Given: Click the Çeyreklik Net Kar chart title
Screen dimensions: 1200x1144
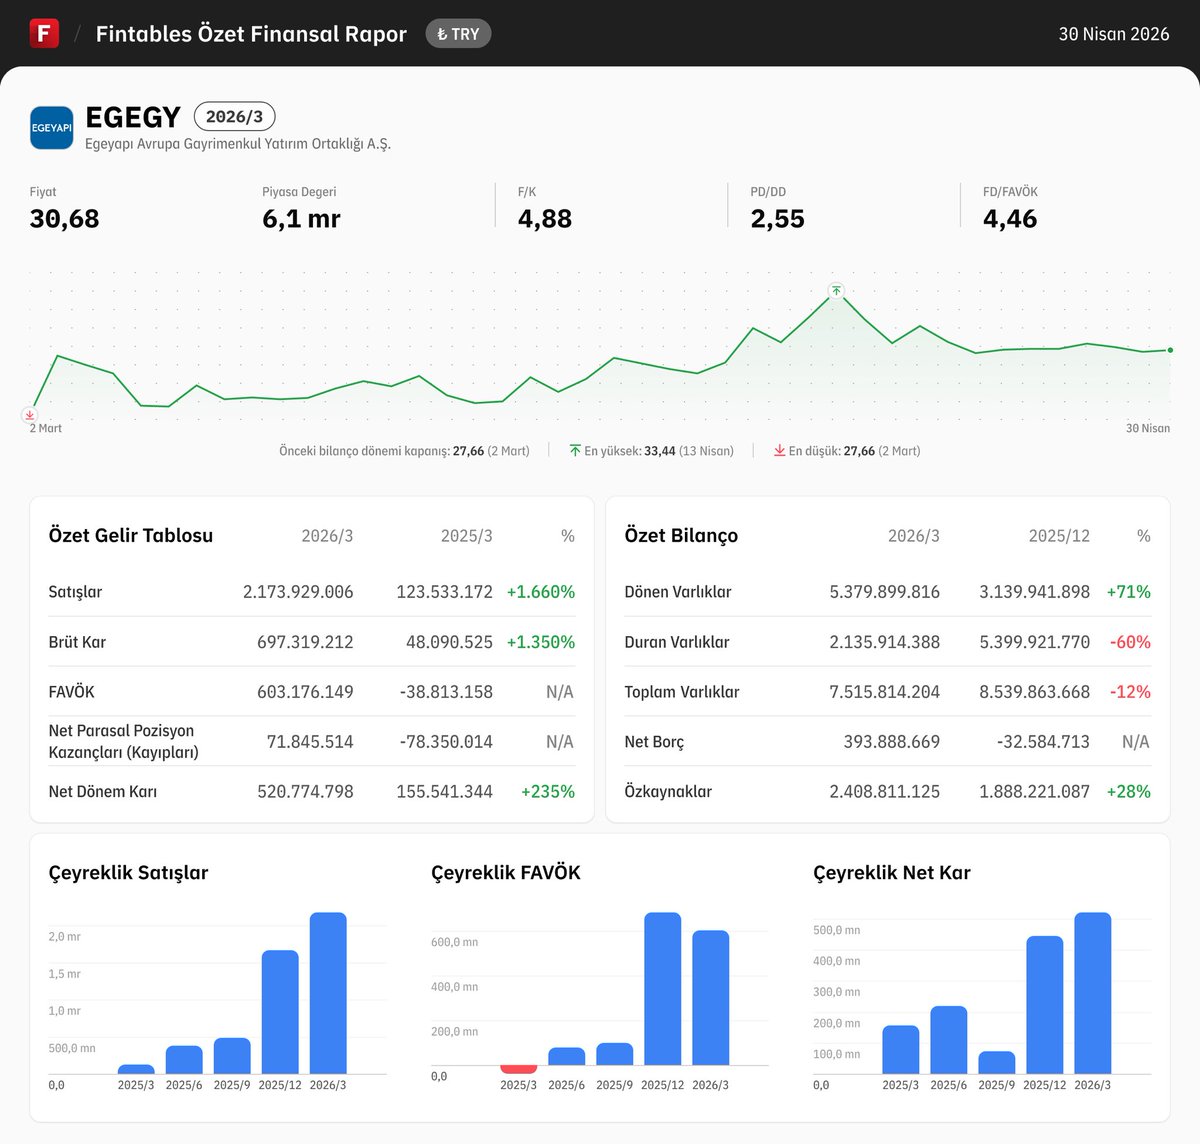Looking at the screenshot, I should click(892, 873).
